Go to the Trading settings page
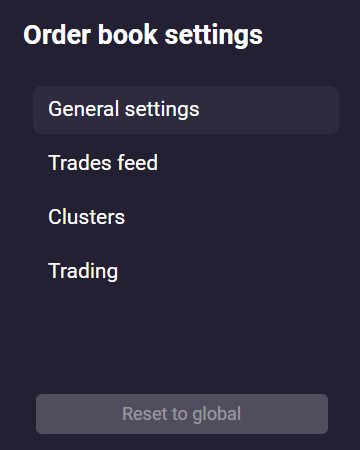Image resolution: width=360 pixels, height=450 pixels. point(186,271)
